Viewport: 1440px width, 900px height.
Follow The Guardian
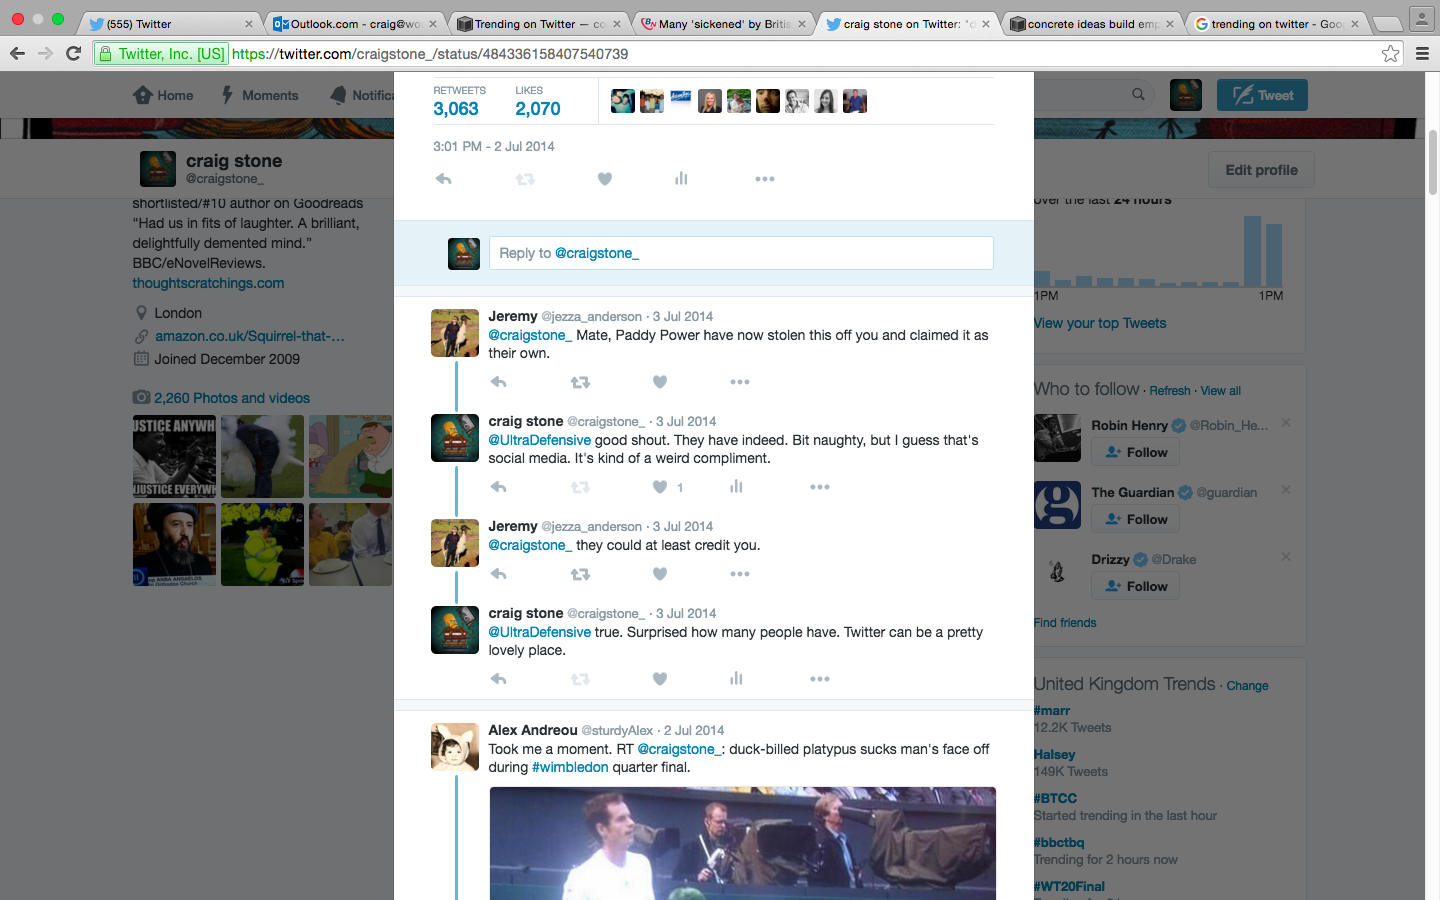1136,519
